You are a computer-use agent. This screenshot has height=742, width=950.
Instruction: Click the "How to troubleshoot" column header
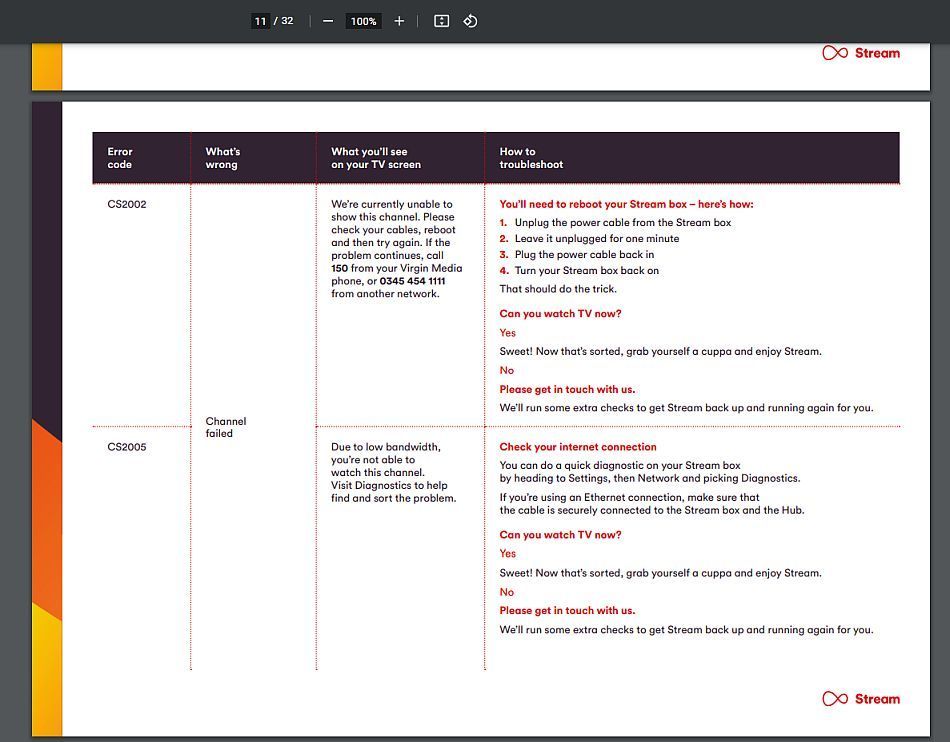tap(531, 158)
